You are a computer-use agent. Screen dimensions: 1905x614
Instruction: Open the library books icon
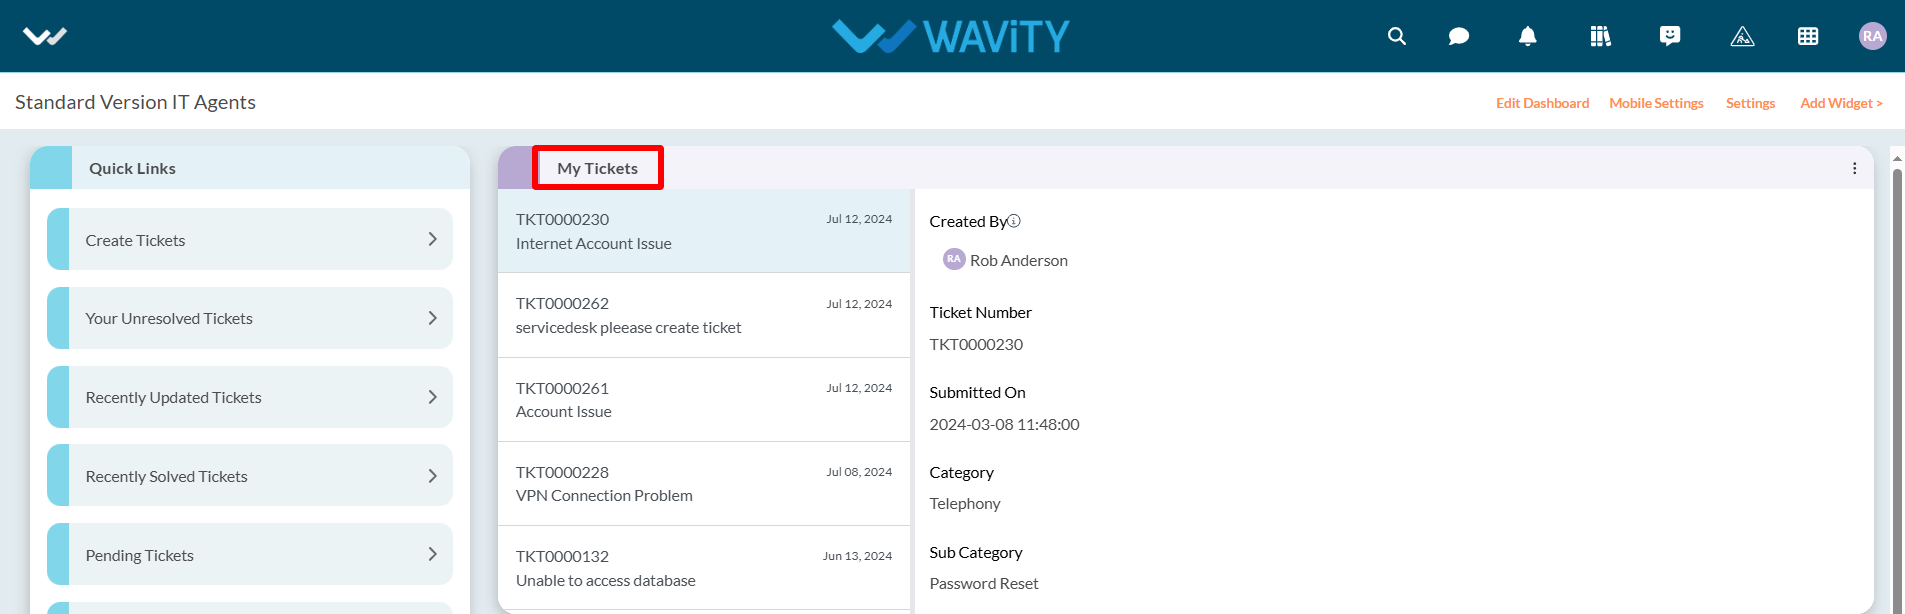(x=1600, y=36)
